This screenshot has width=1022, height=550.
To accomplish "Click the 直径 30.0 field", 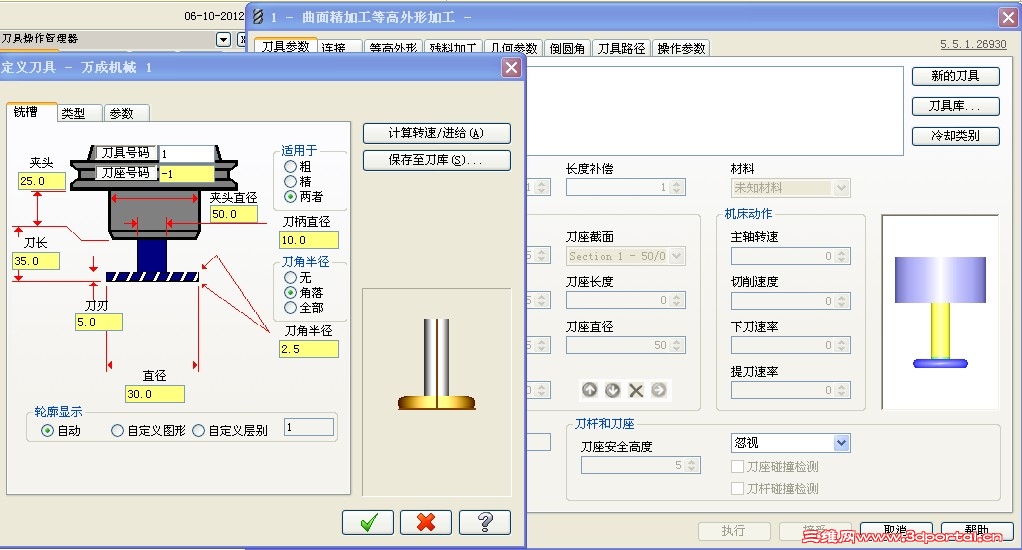I will pyautogui.click(x=154, y=394).
